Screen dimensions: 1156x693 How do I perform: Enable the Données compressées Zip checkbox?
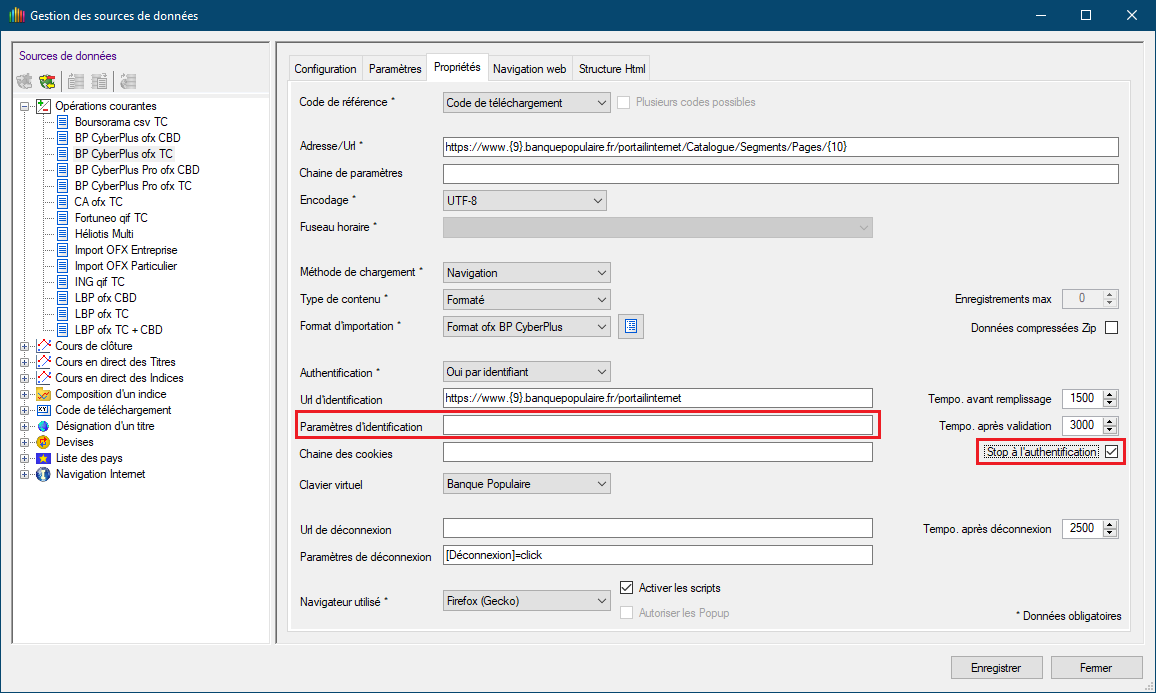1111,328
